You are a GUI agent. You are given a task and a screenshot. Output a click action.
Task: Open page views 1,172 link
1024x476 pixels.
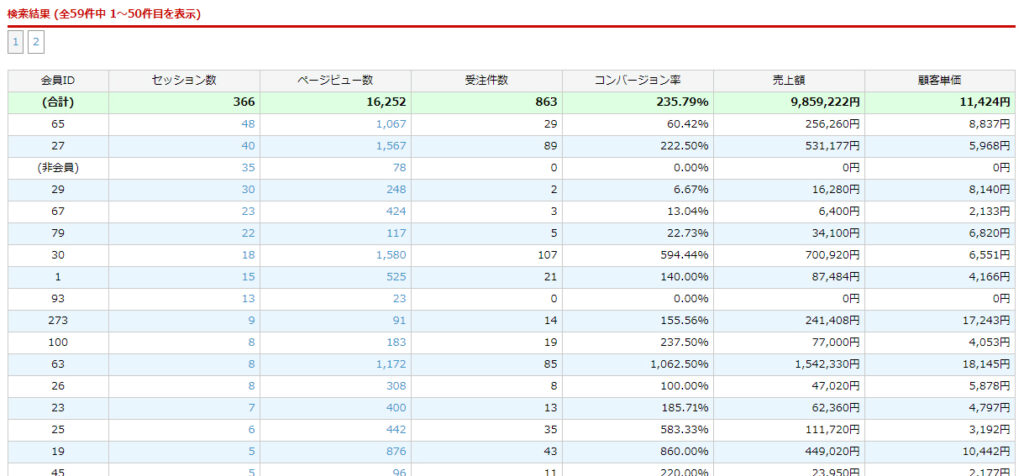391,364
